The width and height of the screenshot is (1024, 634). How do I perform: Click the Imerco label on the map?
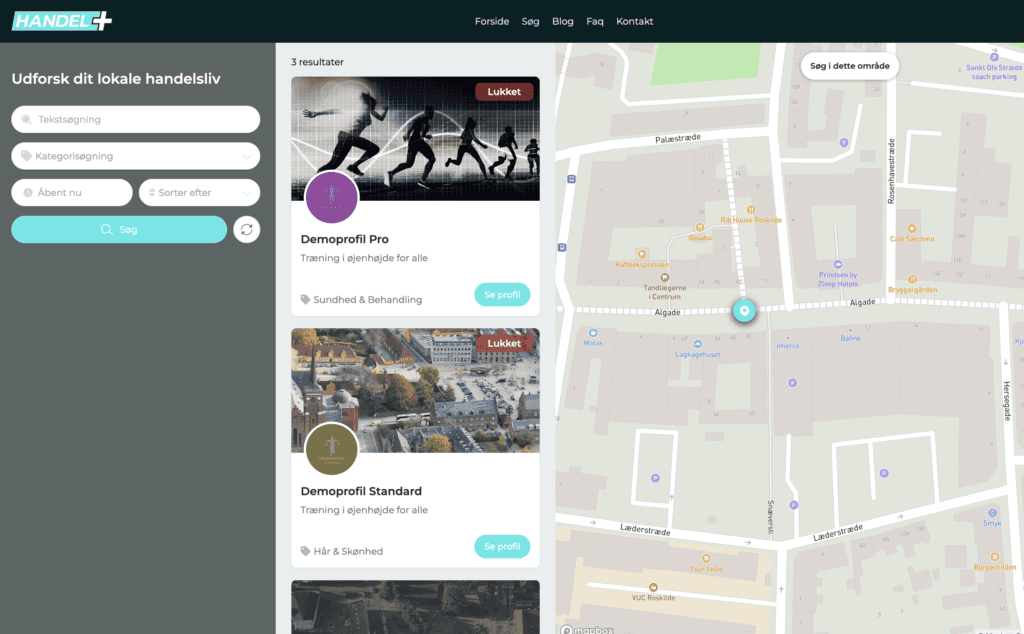(788, 346)
